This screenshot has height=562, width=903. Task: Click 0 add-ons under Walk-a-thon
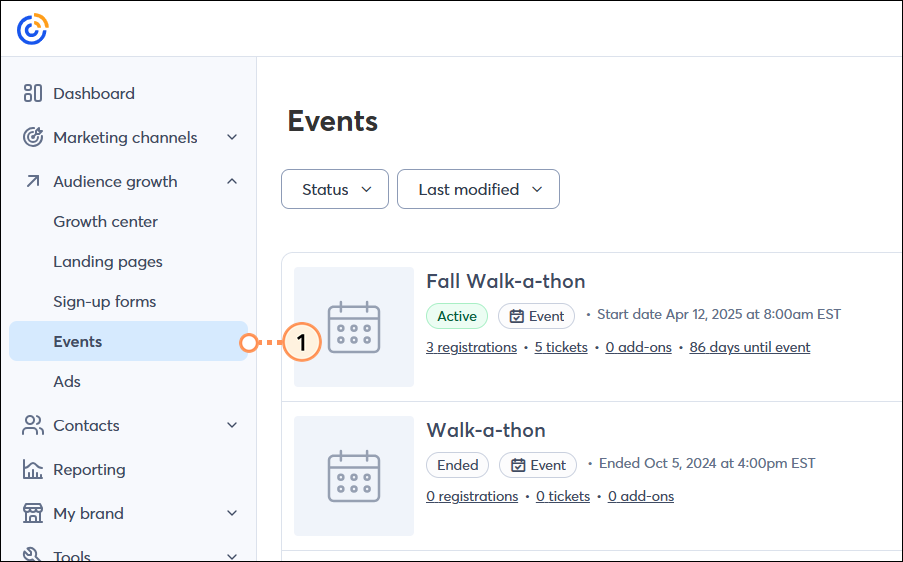coord(640,496)
